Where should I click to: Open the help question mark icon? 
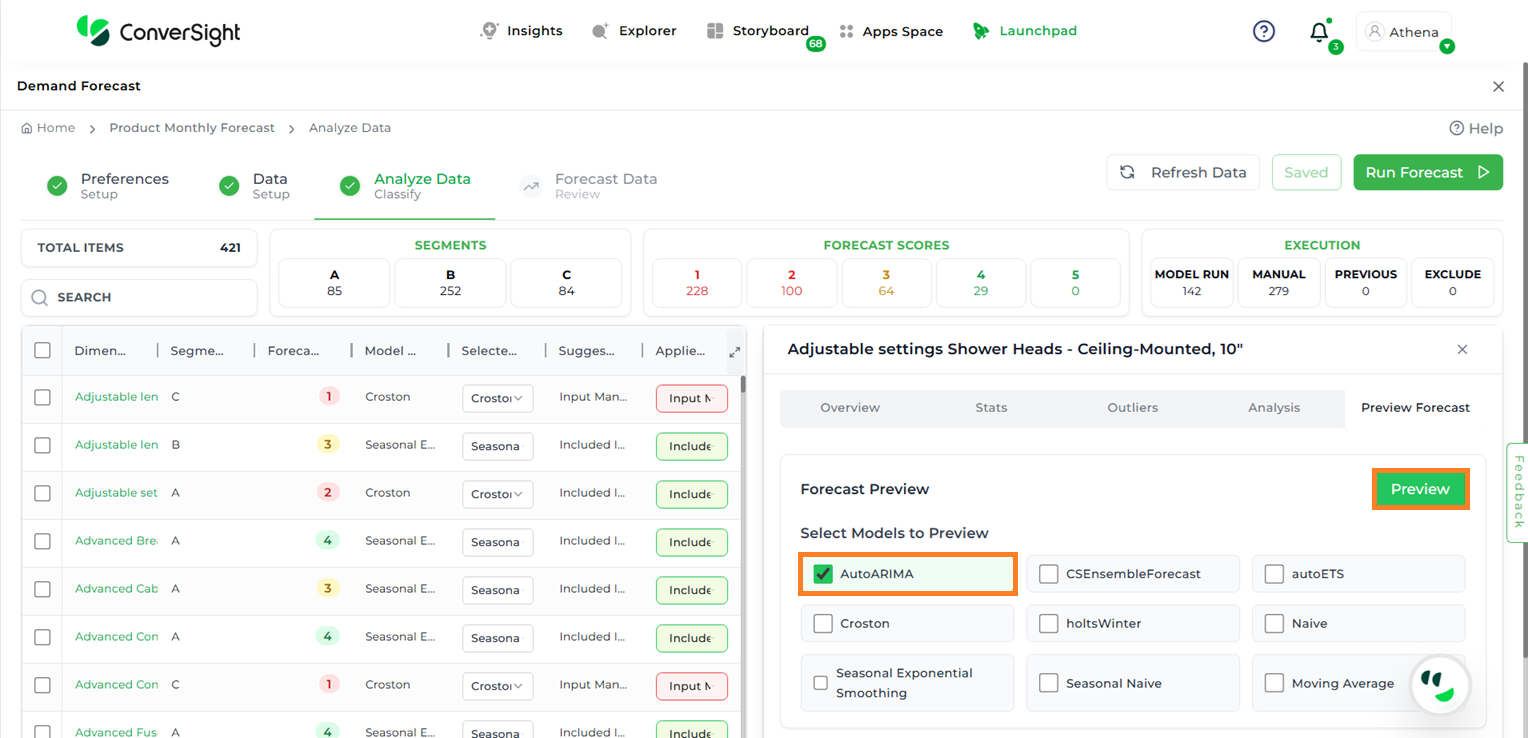click(1264, 32)
